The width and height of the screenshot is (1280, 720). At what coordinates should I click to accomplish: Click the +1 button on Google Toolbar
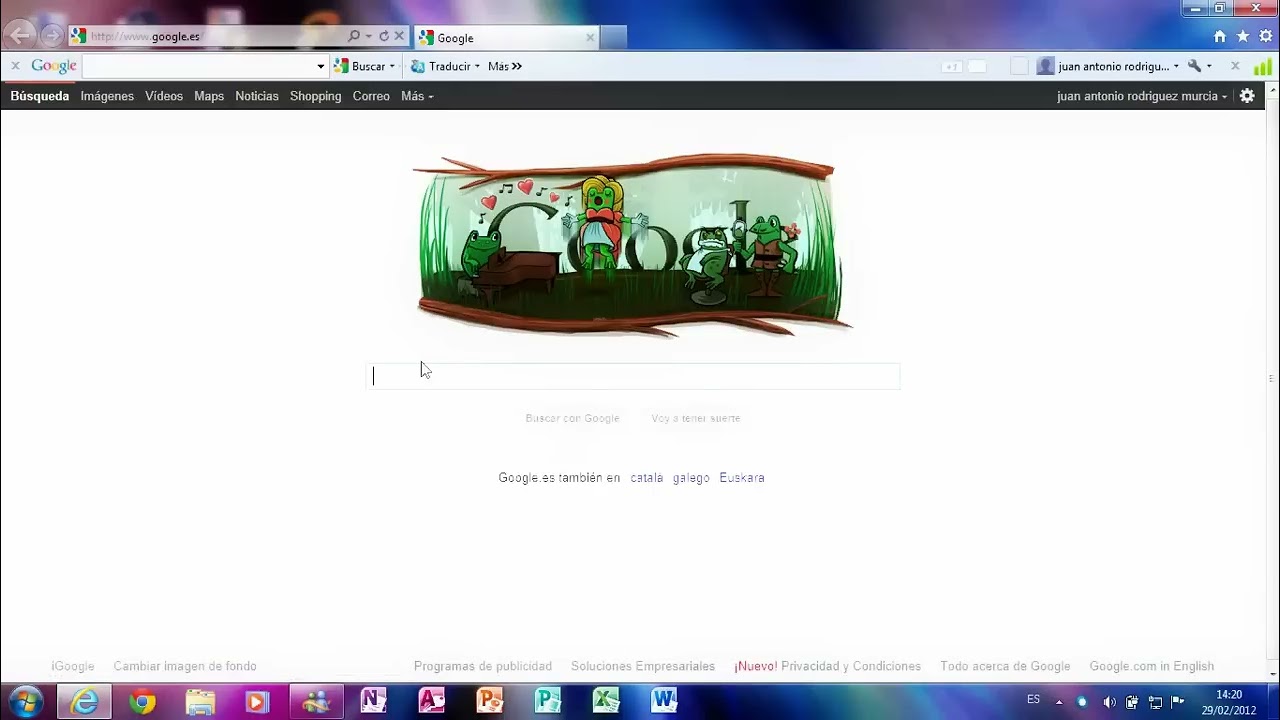click(x=952, y=66)
